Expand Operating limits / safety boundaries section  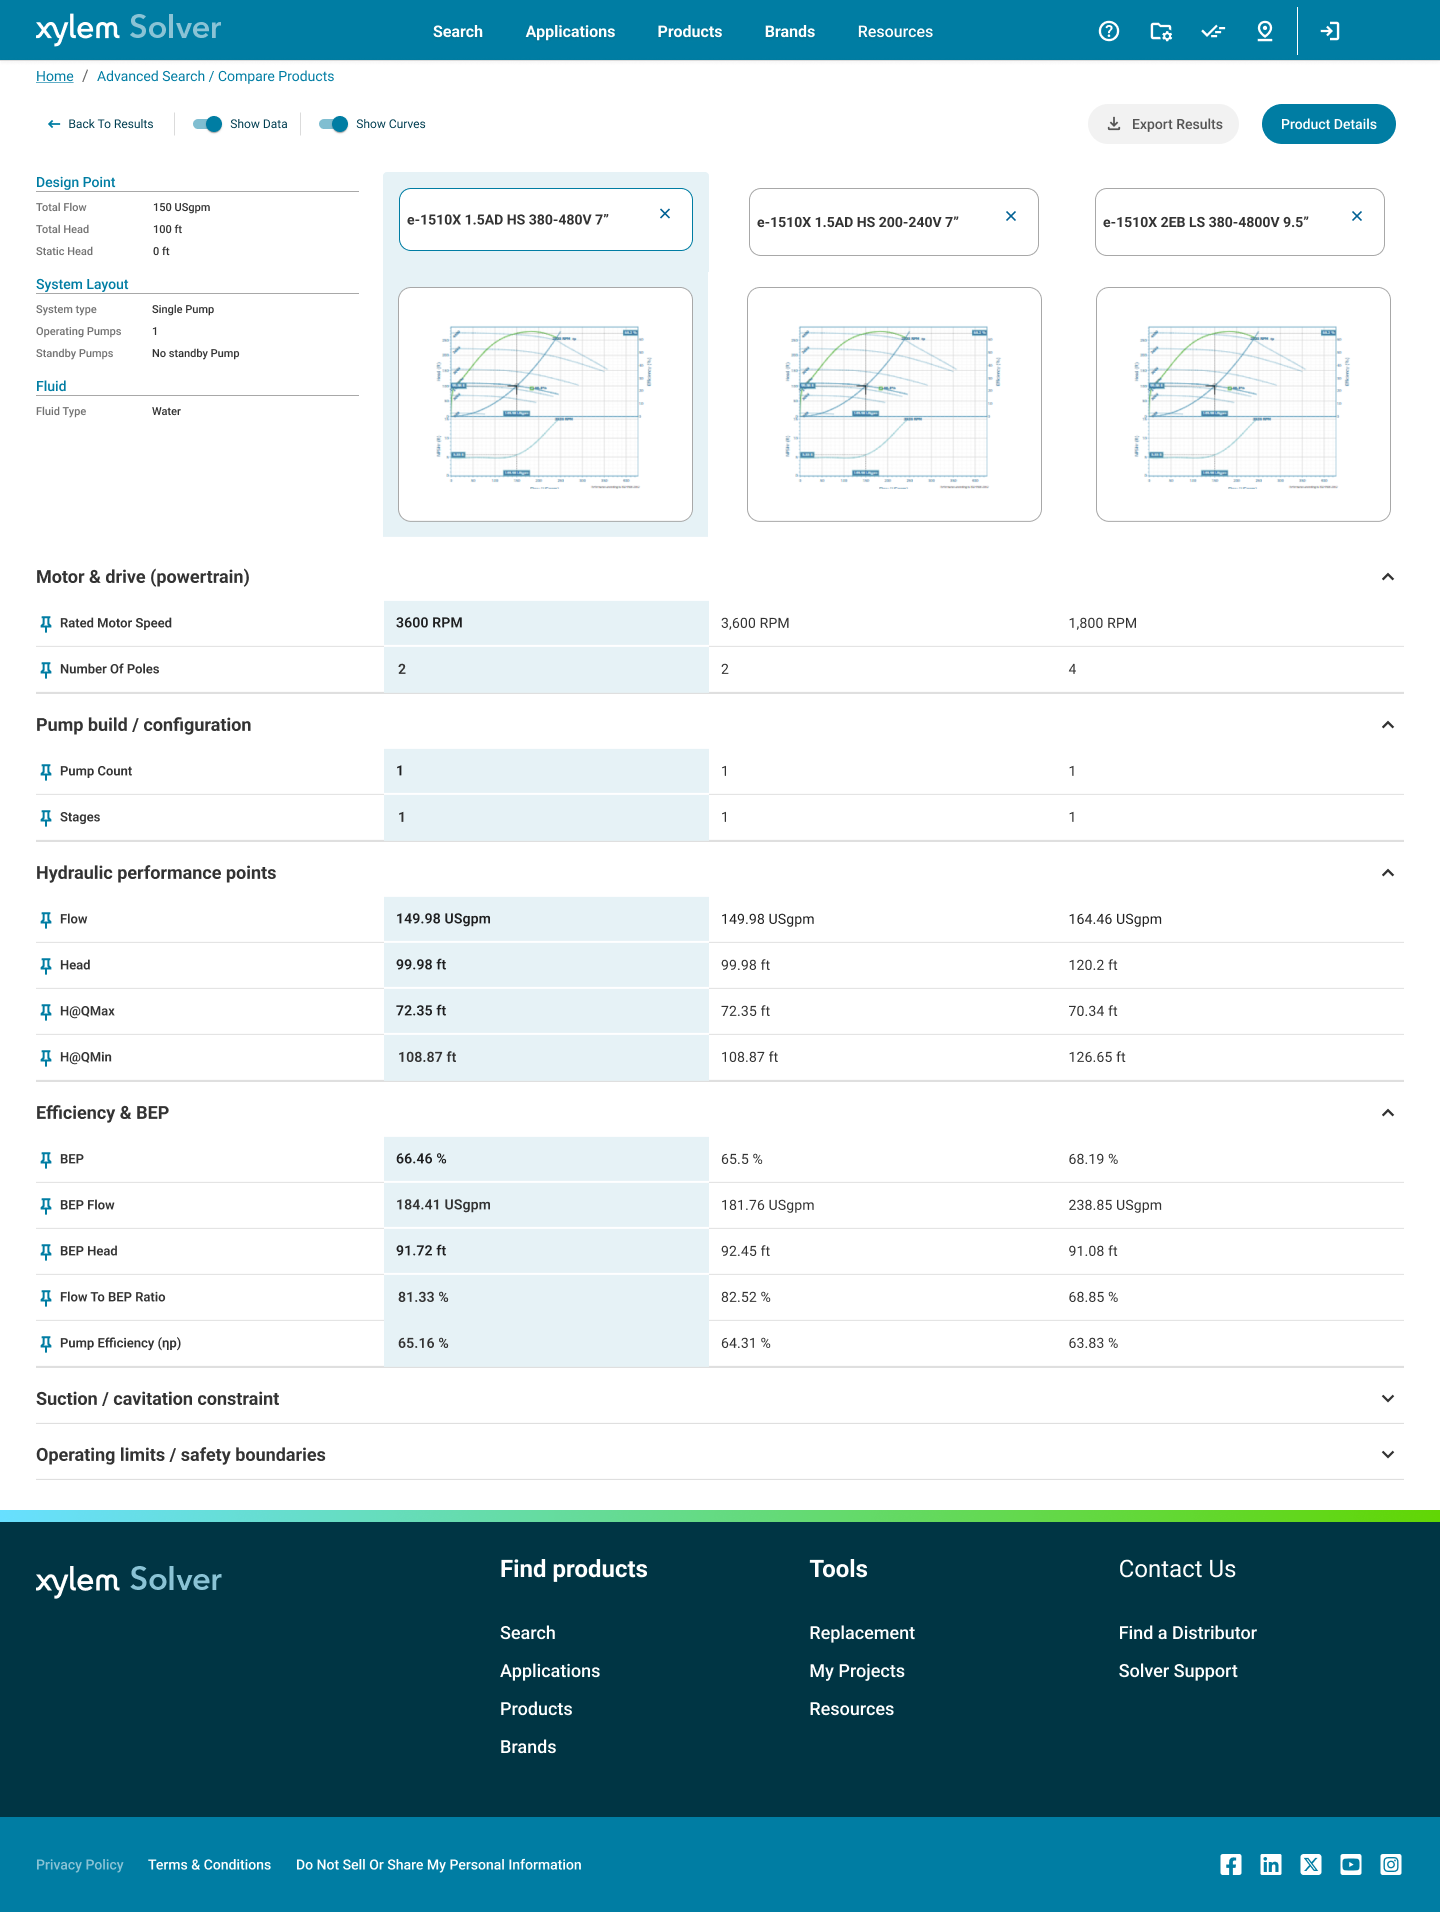1388,1455
